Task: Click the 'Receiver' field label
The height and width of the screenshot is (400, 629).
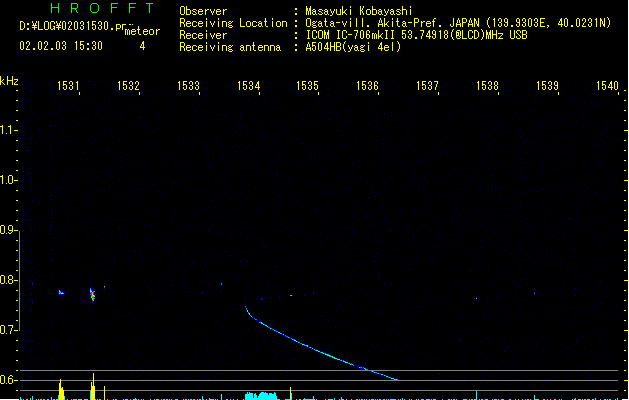Action: click(203, 35)
